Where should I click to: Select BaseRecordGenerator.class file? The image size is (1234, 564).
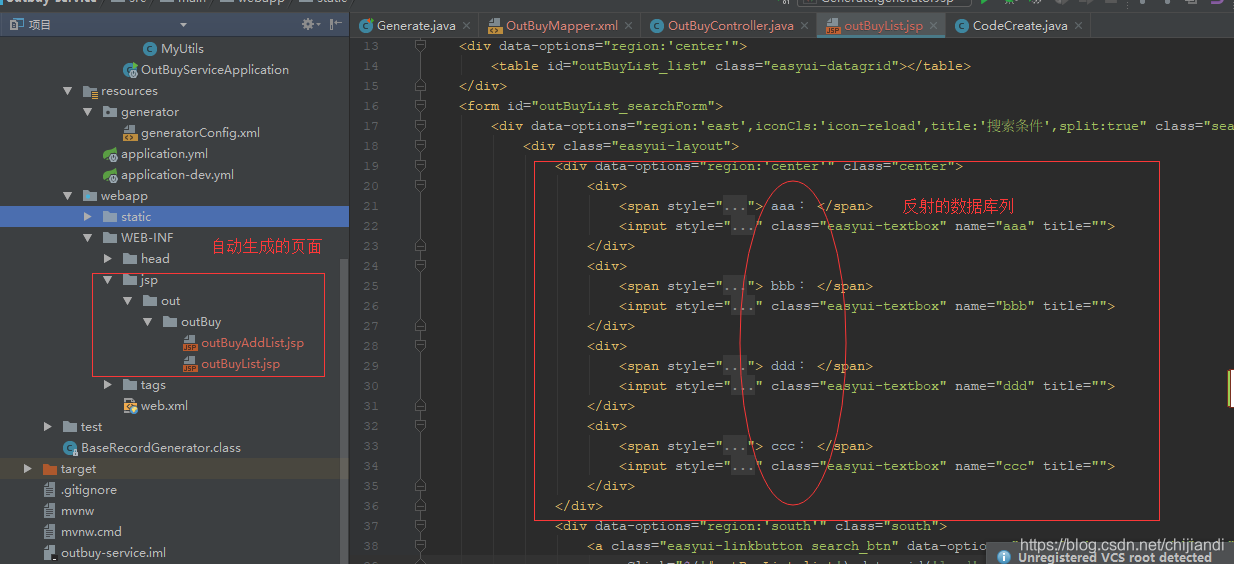[x=161, y=448]
